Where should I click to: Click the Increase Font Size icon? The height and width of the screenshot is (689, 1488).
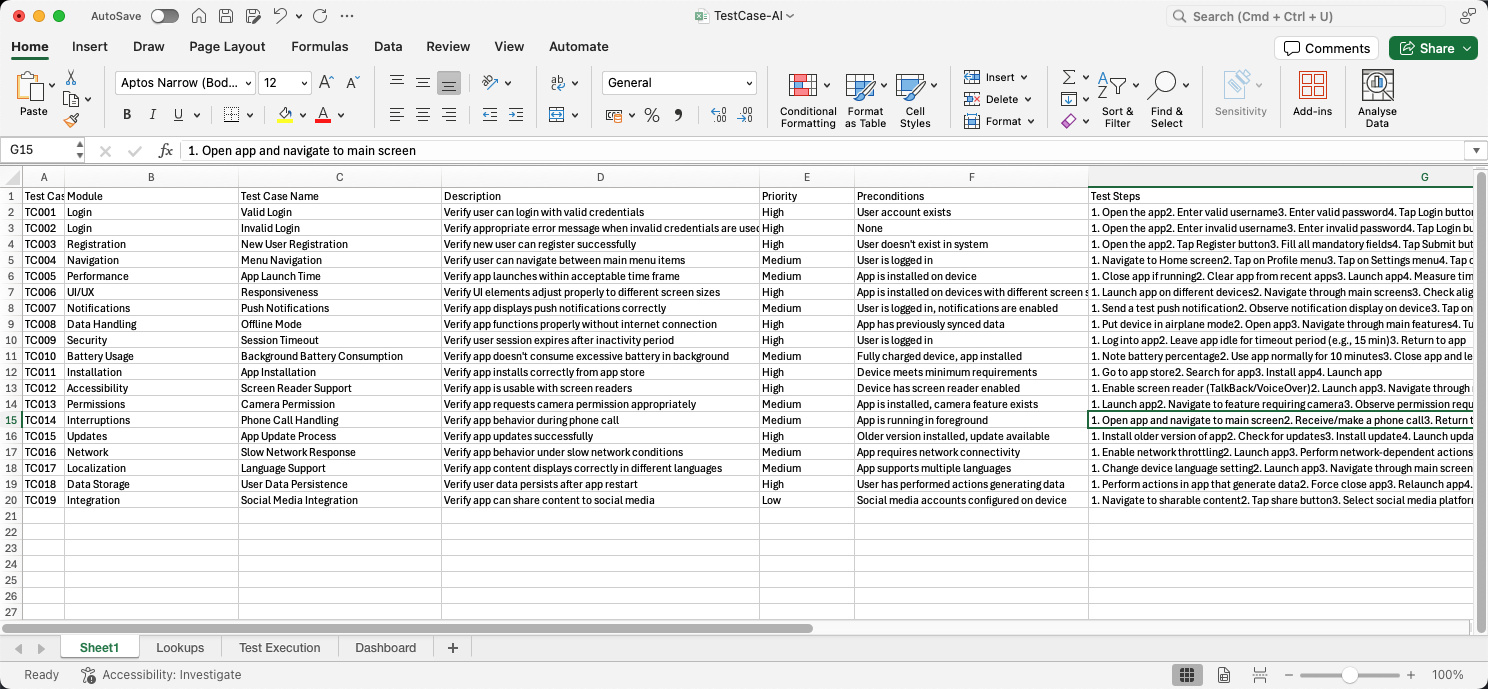point(326,83)
